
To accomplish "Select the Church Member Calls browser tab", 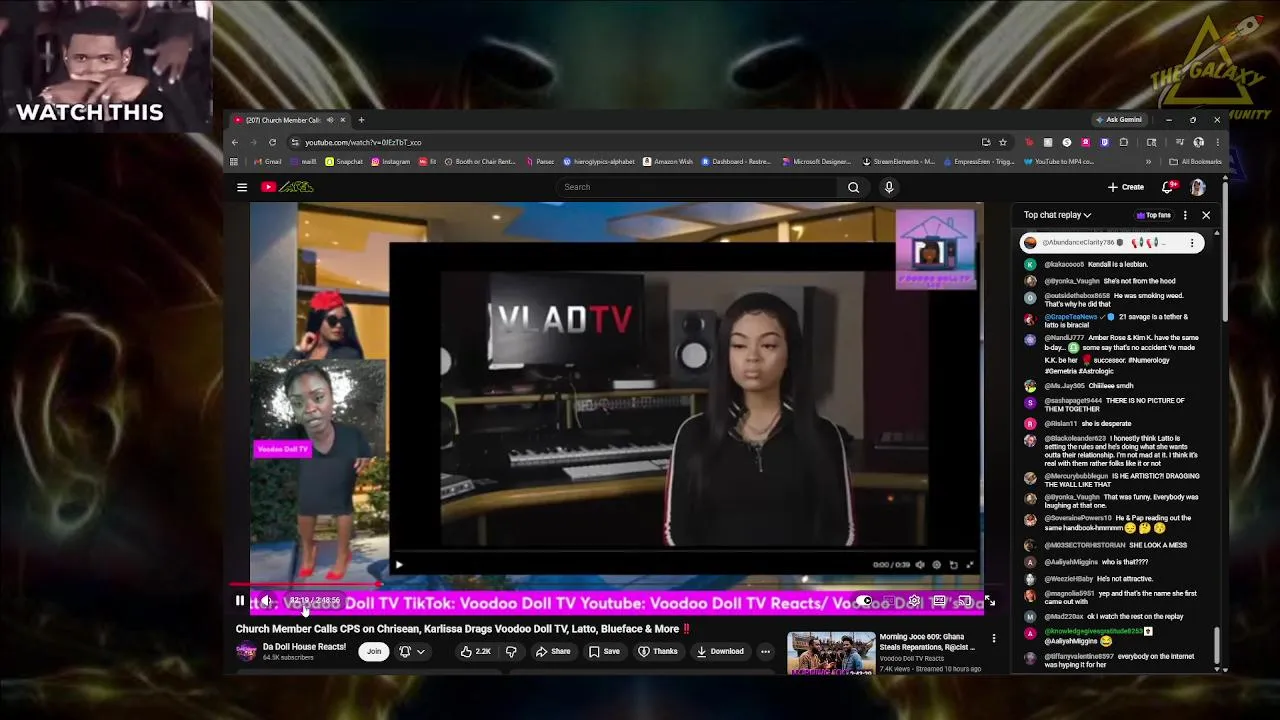I will [x=289, y=120].
